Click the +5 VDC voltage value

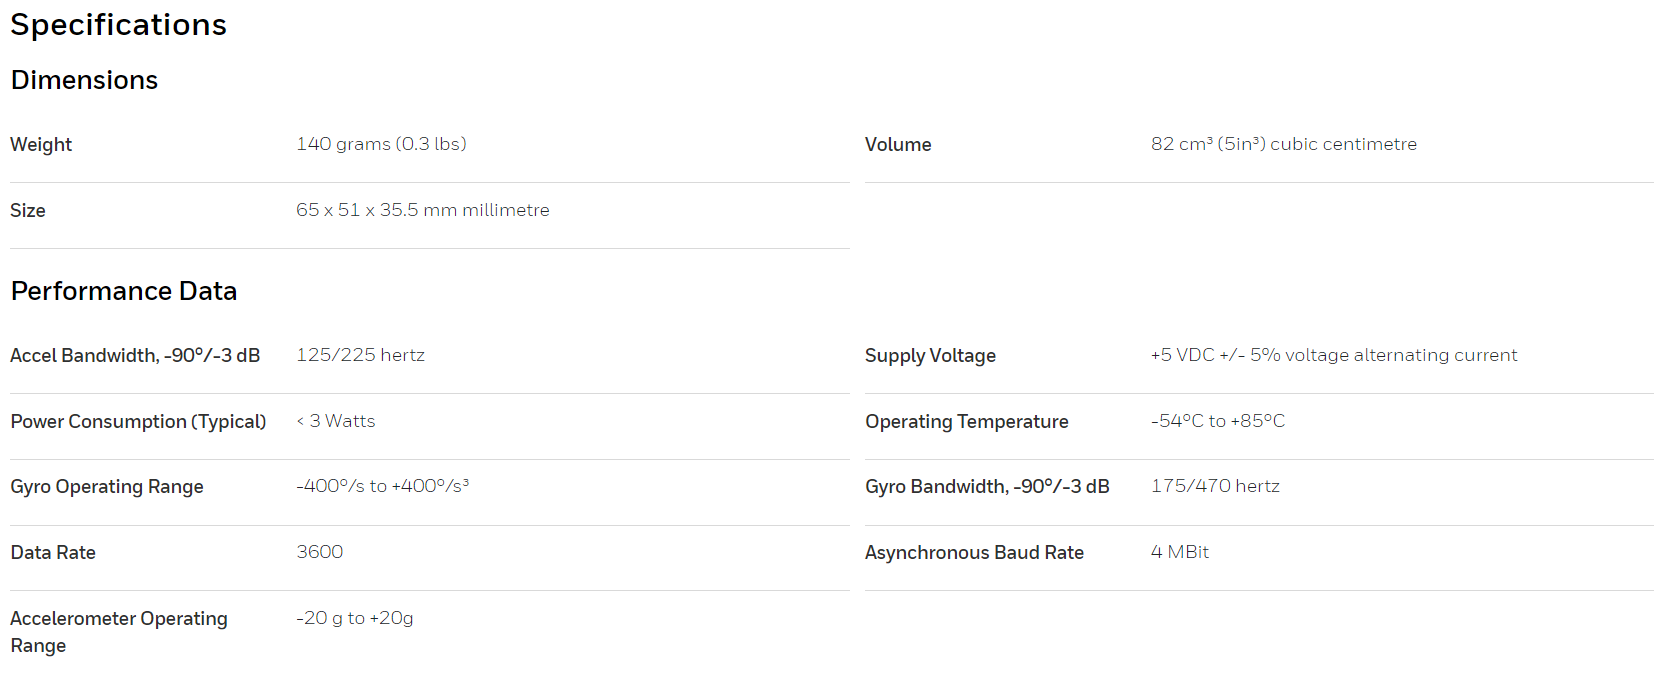point(1334,355)
